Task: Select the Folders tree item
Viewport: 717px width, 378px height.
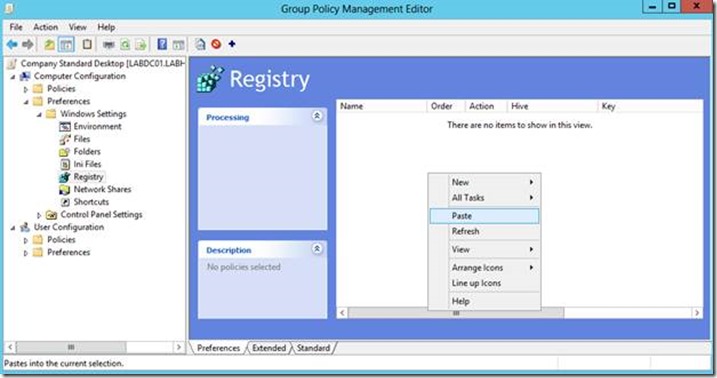Action: tap(87, 152)
